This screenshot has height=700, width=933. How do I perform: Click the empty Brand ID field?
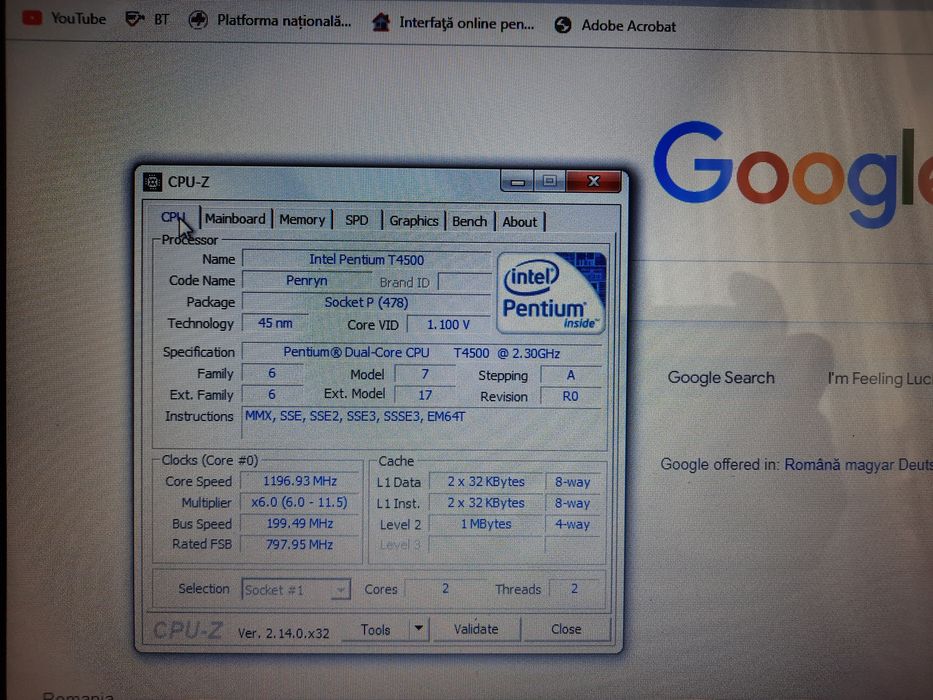465,282
